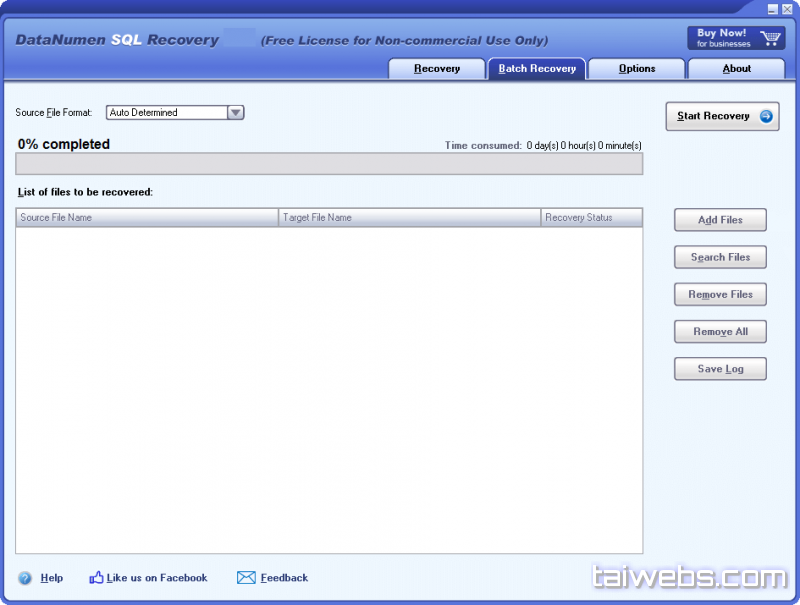The image size is (800, 605).
Task: Go to the About tab
Action: 736,69
